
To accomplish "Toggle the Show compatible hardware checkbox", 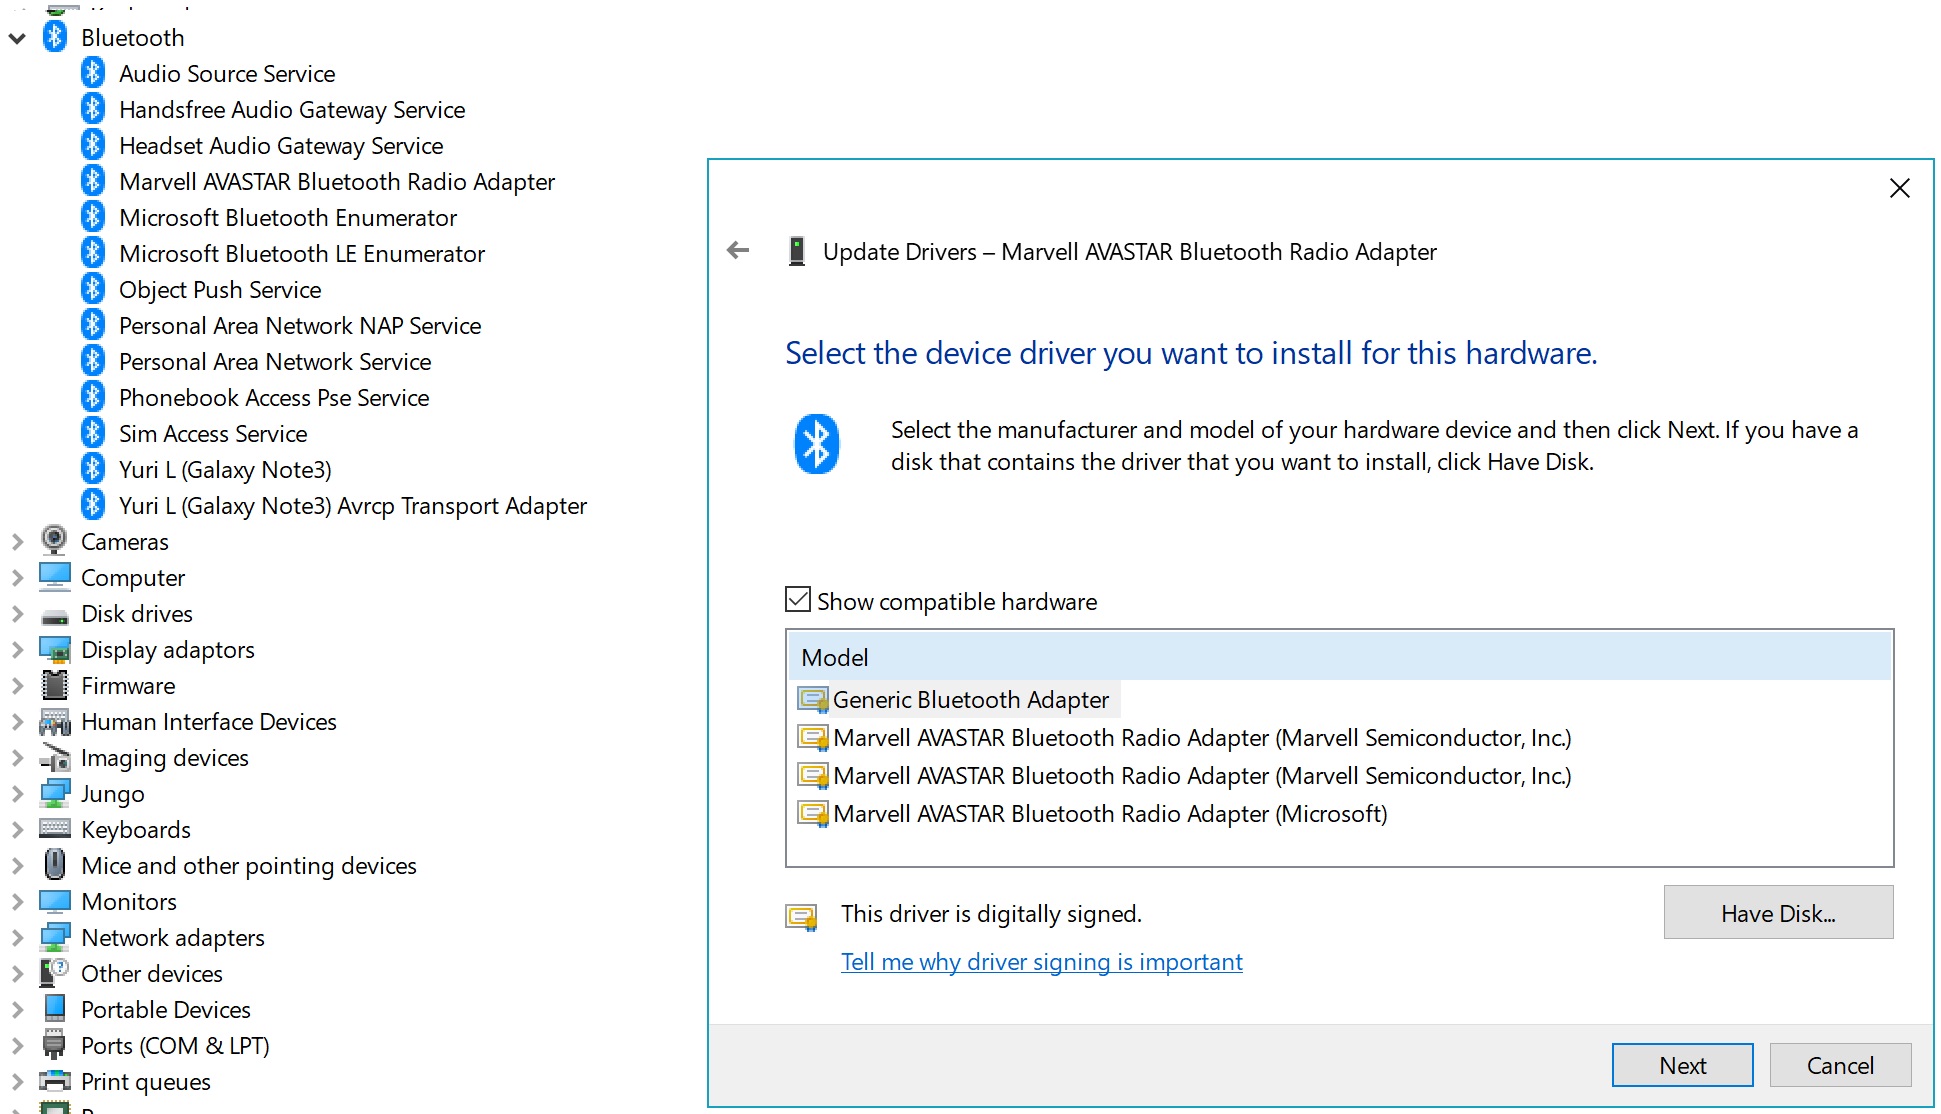I will coord(797,601).
